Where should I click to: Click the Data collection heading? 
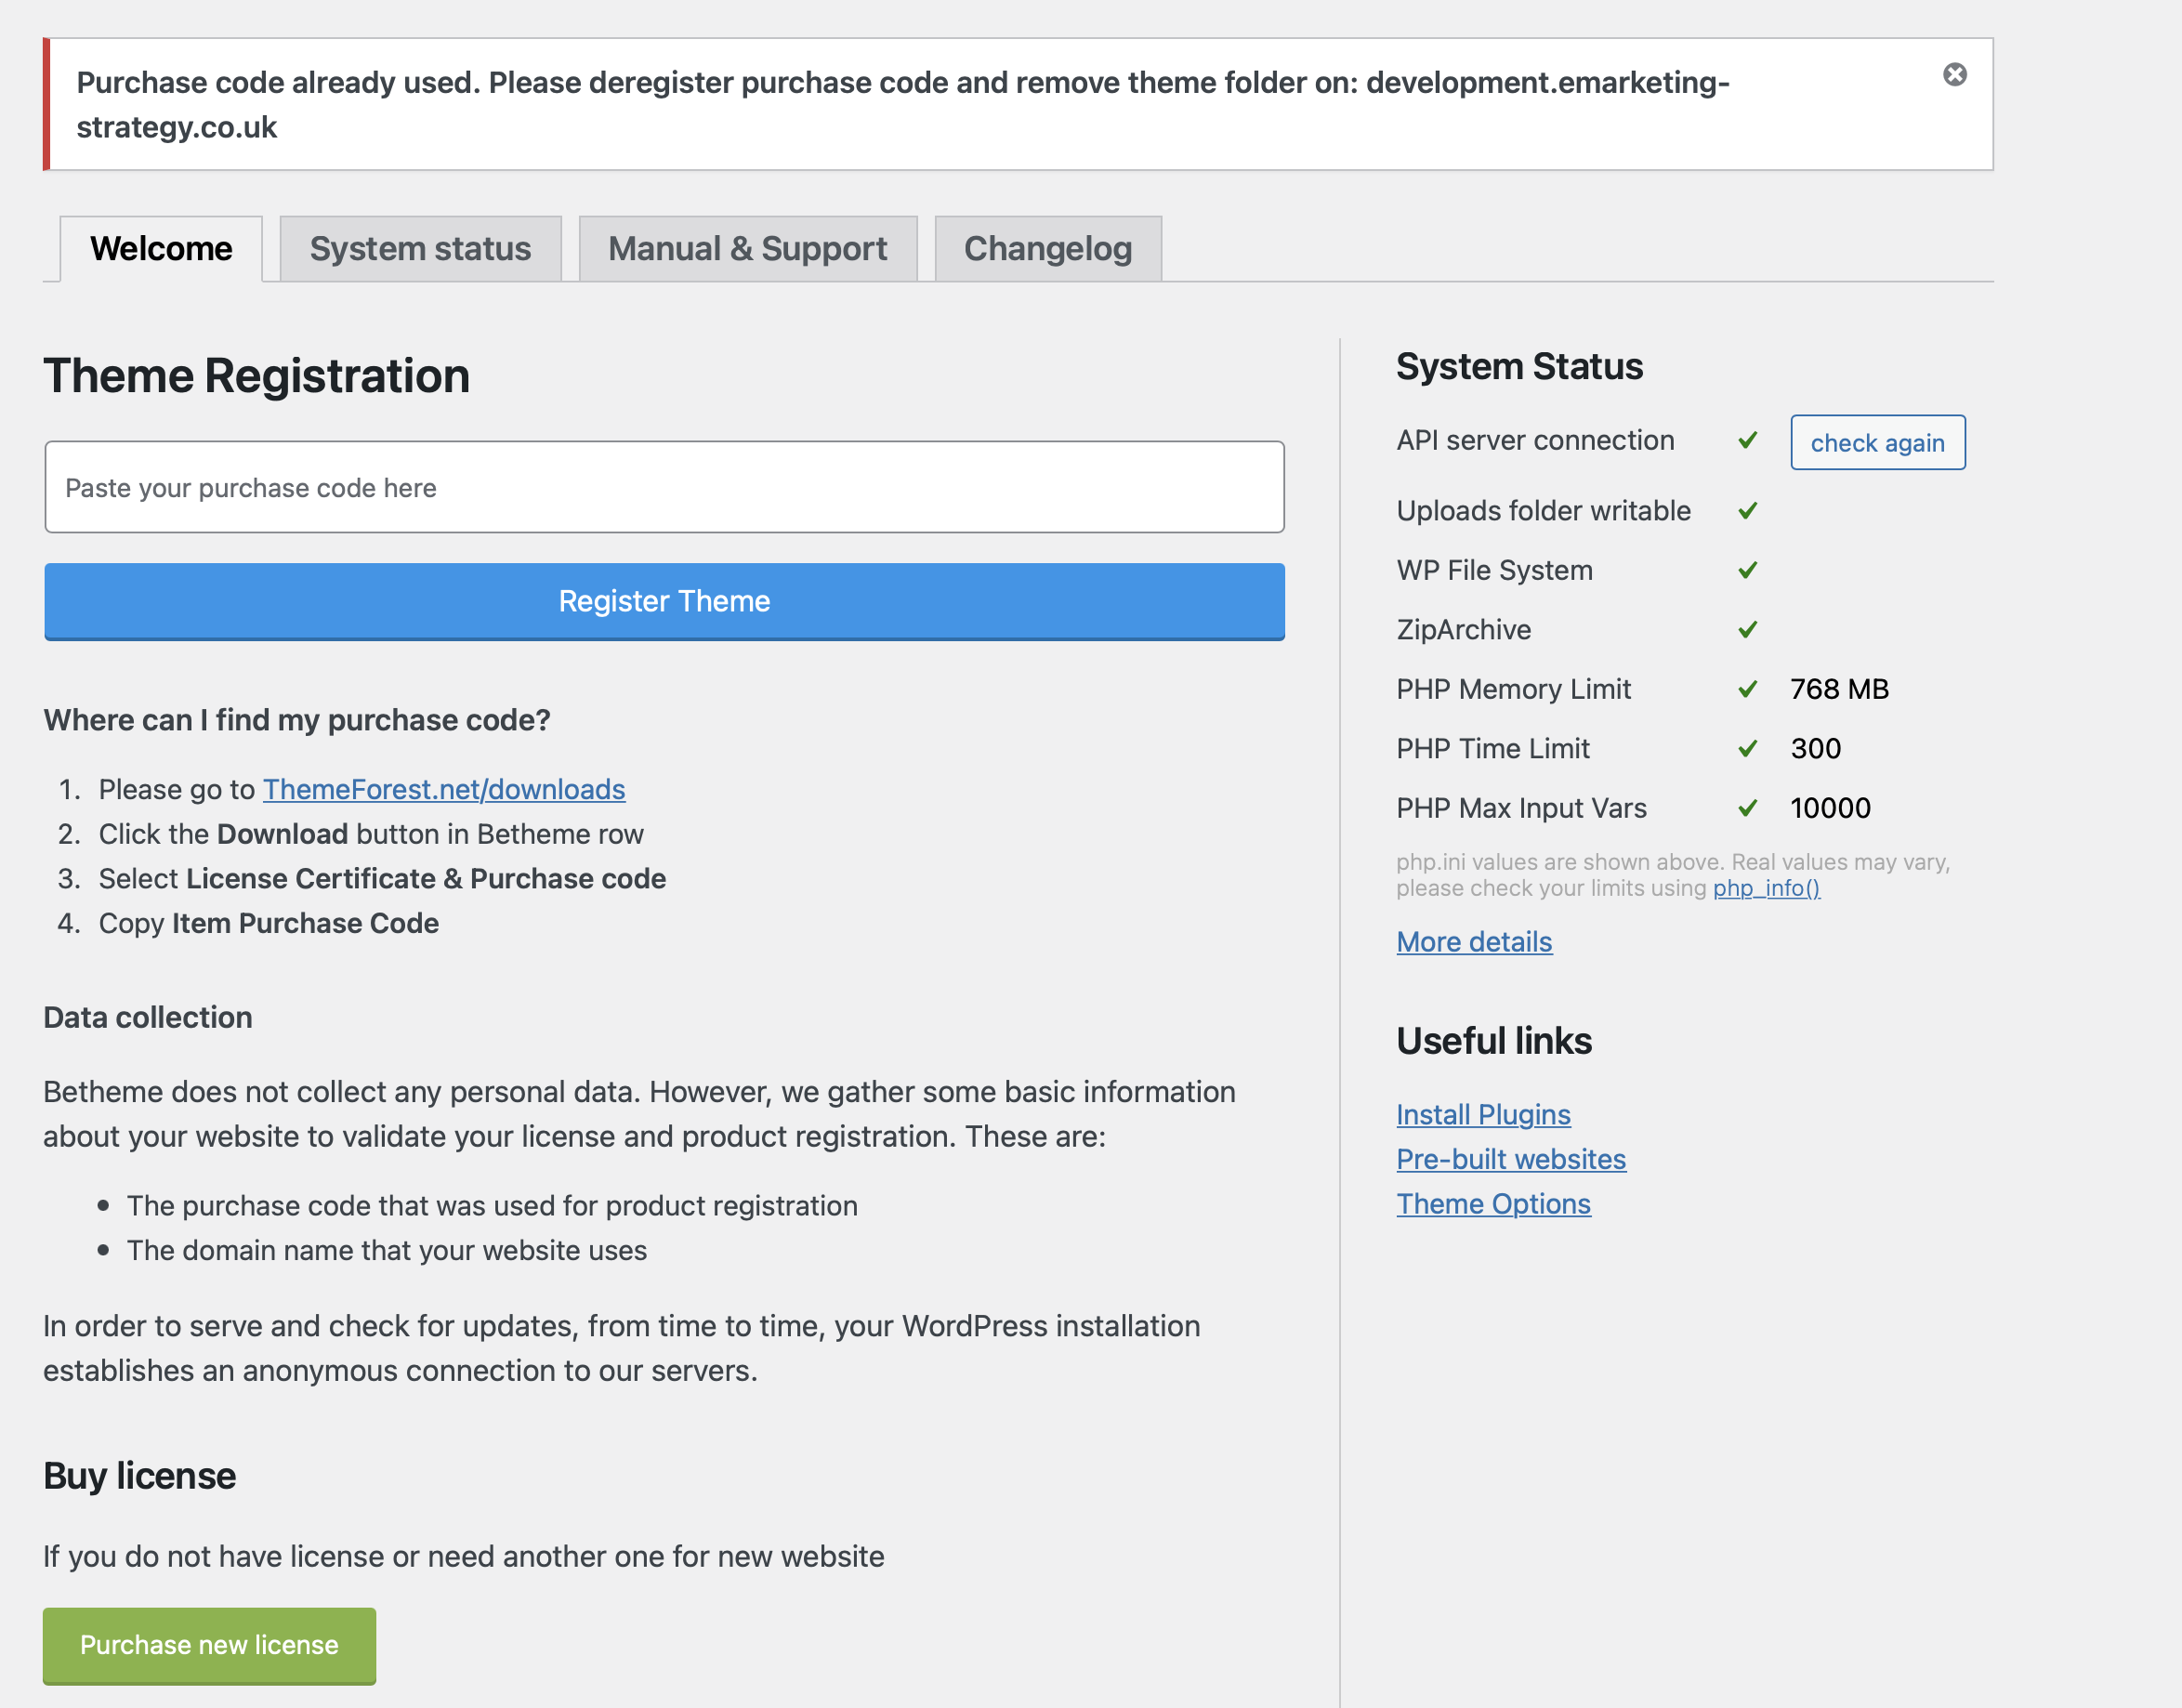coord(147,1018)
